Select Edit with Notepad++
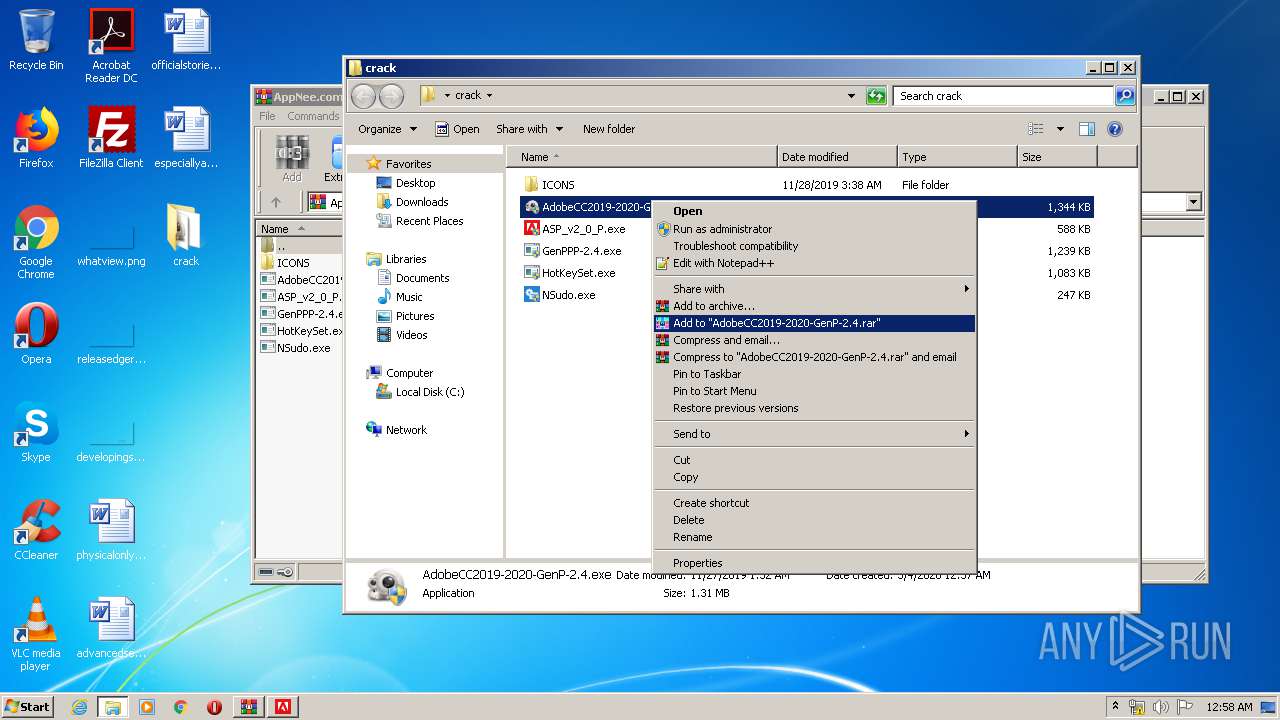This screenshot has height=720, width=1280. (x=814, y=263)
